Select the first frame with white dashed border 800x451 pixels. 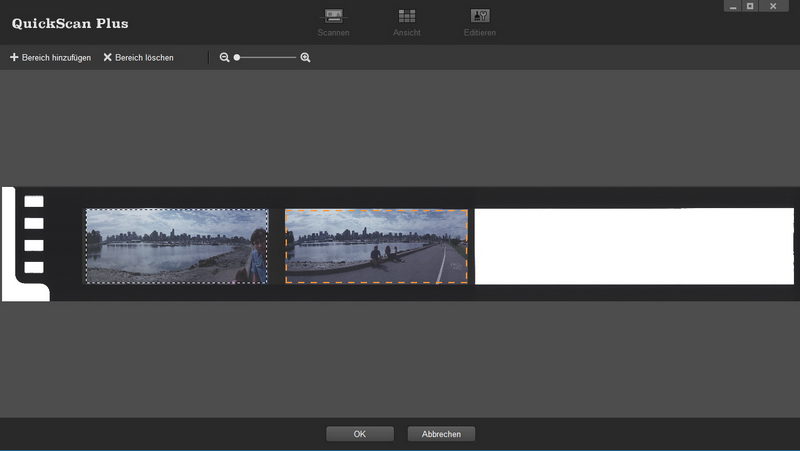pos(176,246)
